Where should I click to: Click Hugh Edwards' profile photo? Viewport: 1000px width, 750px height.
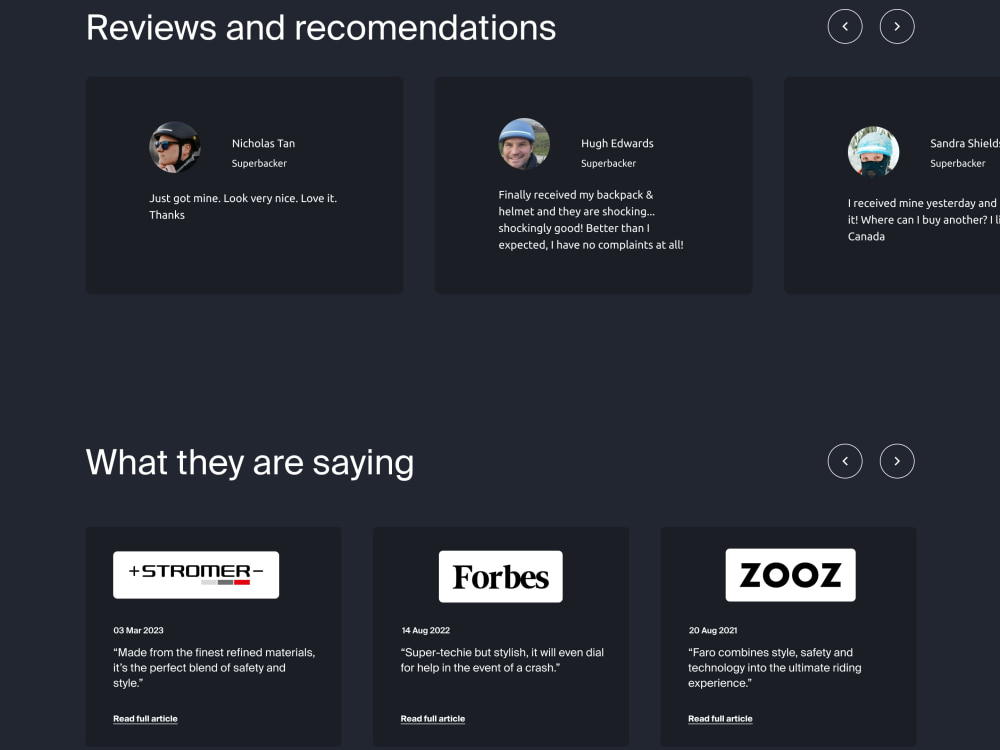pos(524,143)
